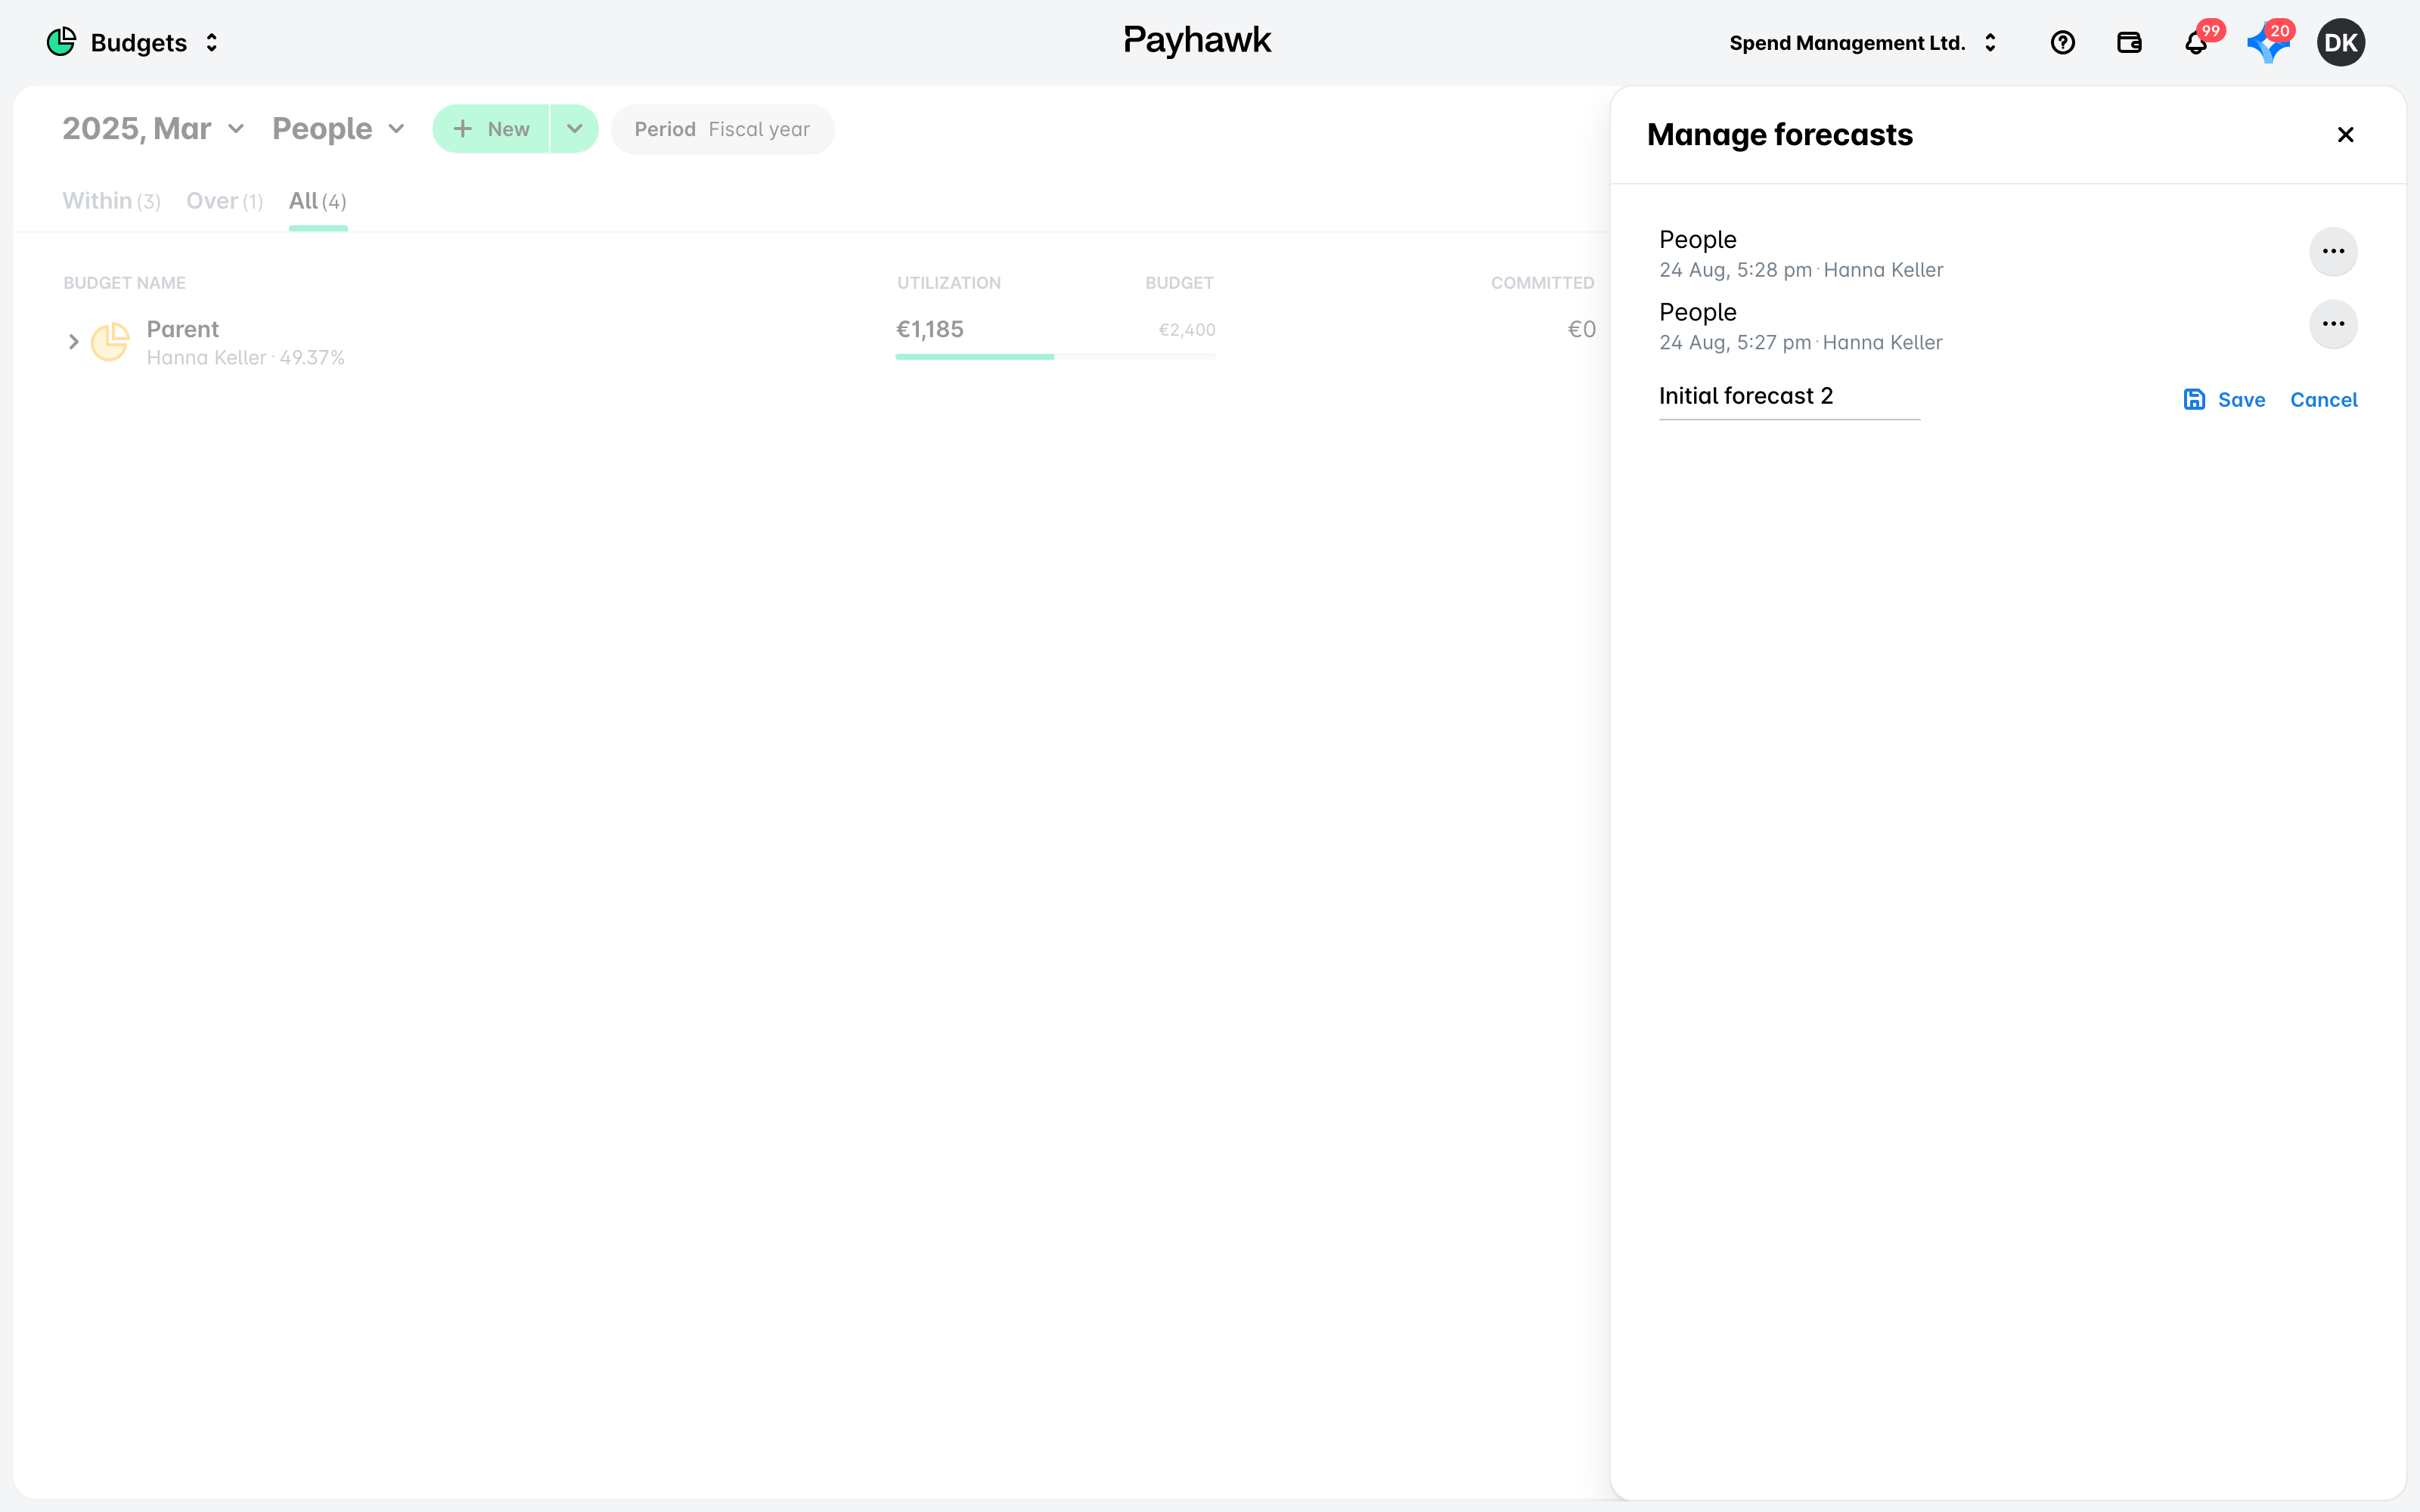Open the People budget group dropdown

coord(338,129)
